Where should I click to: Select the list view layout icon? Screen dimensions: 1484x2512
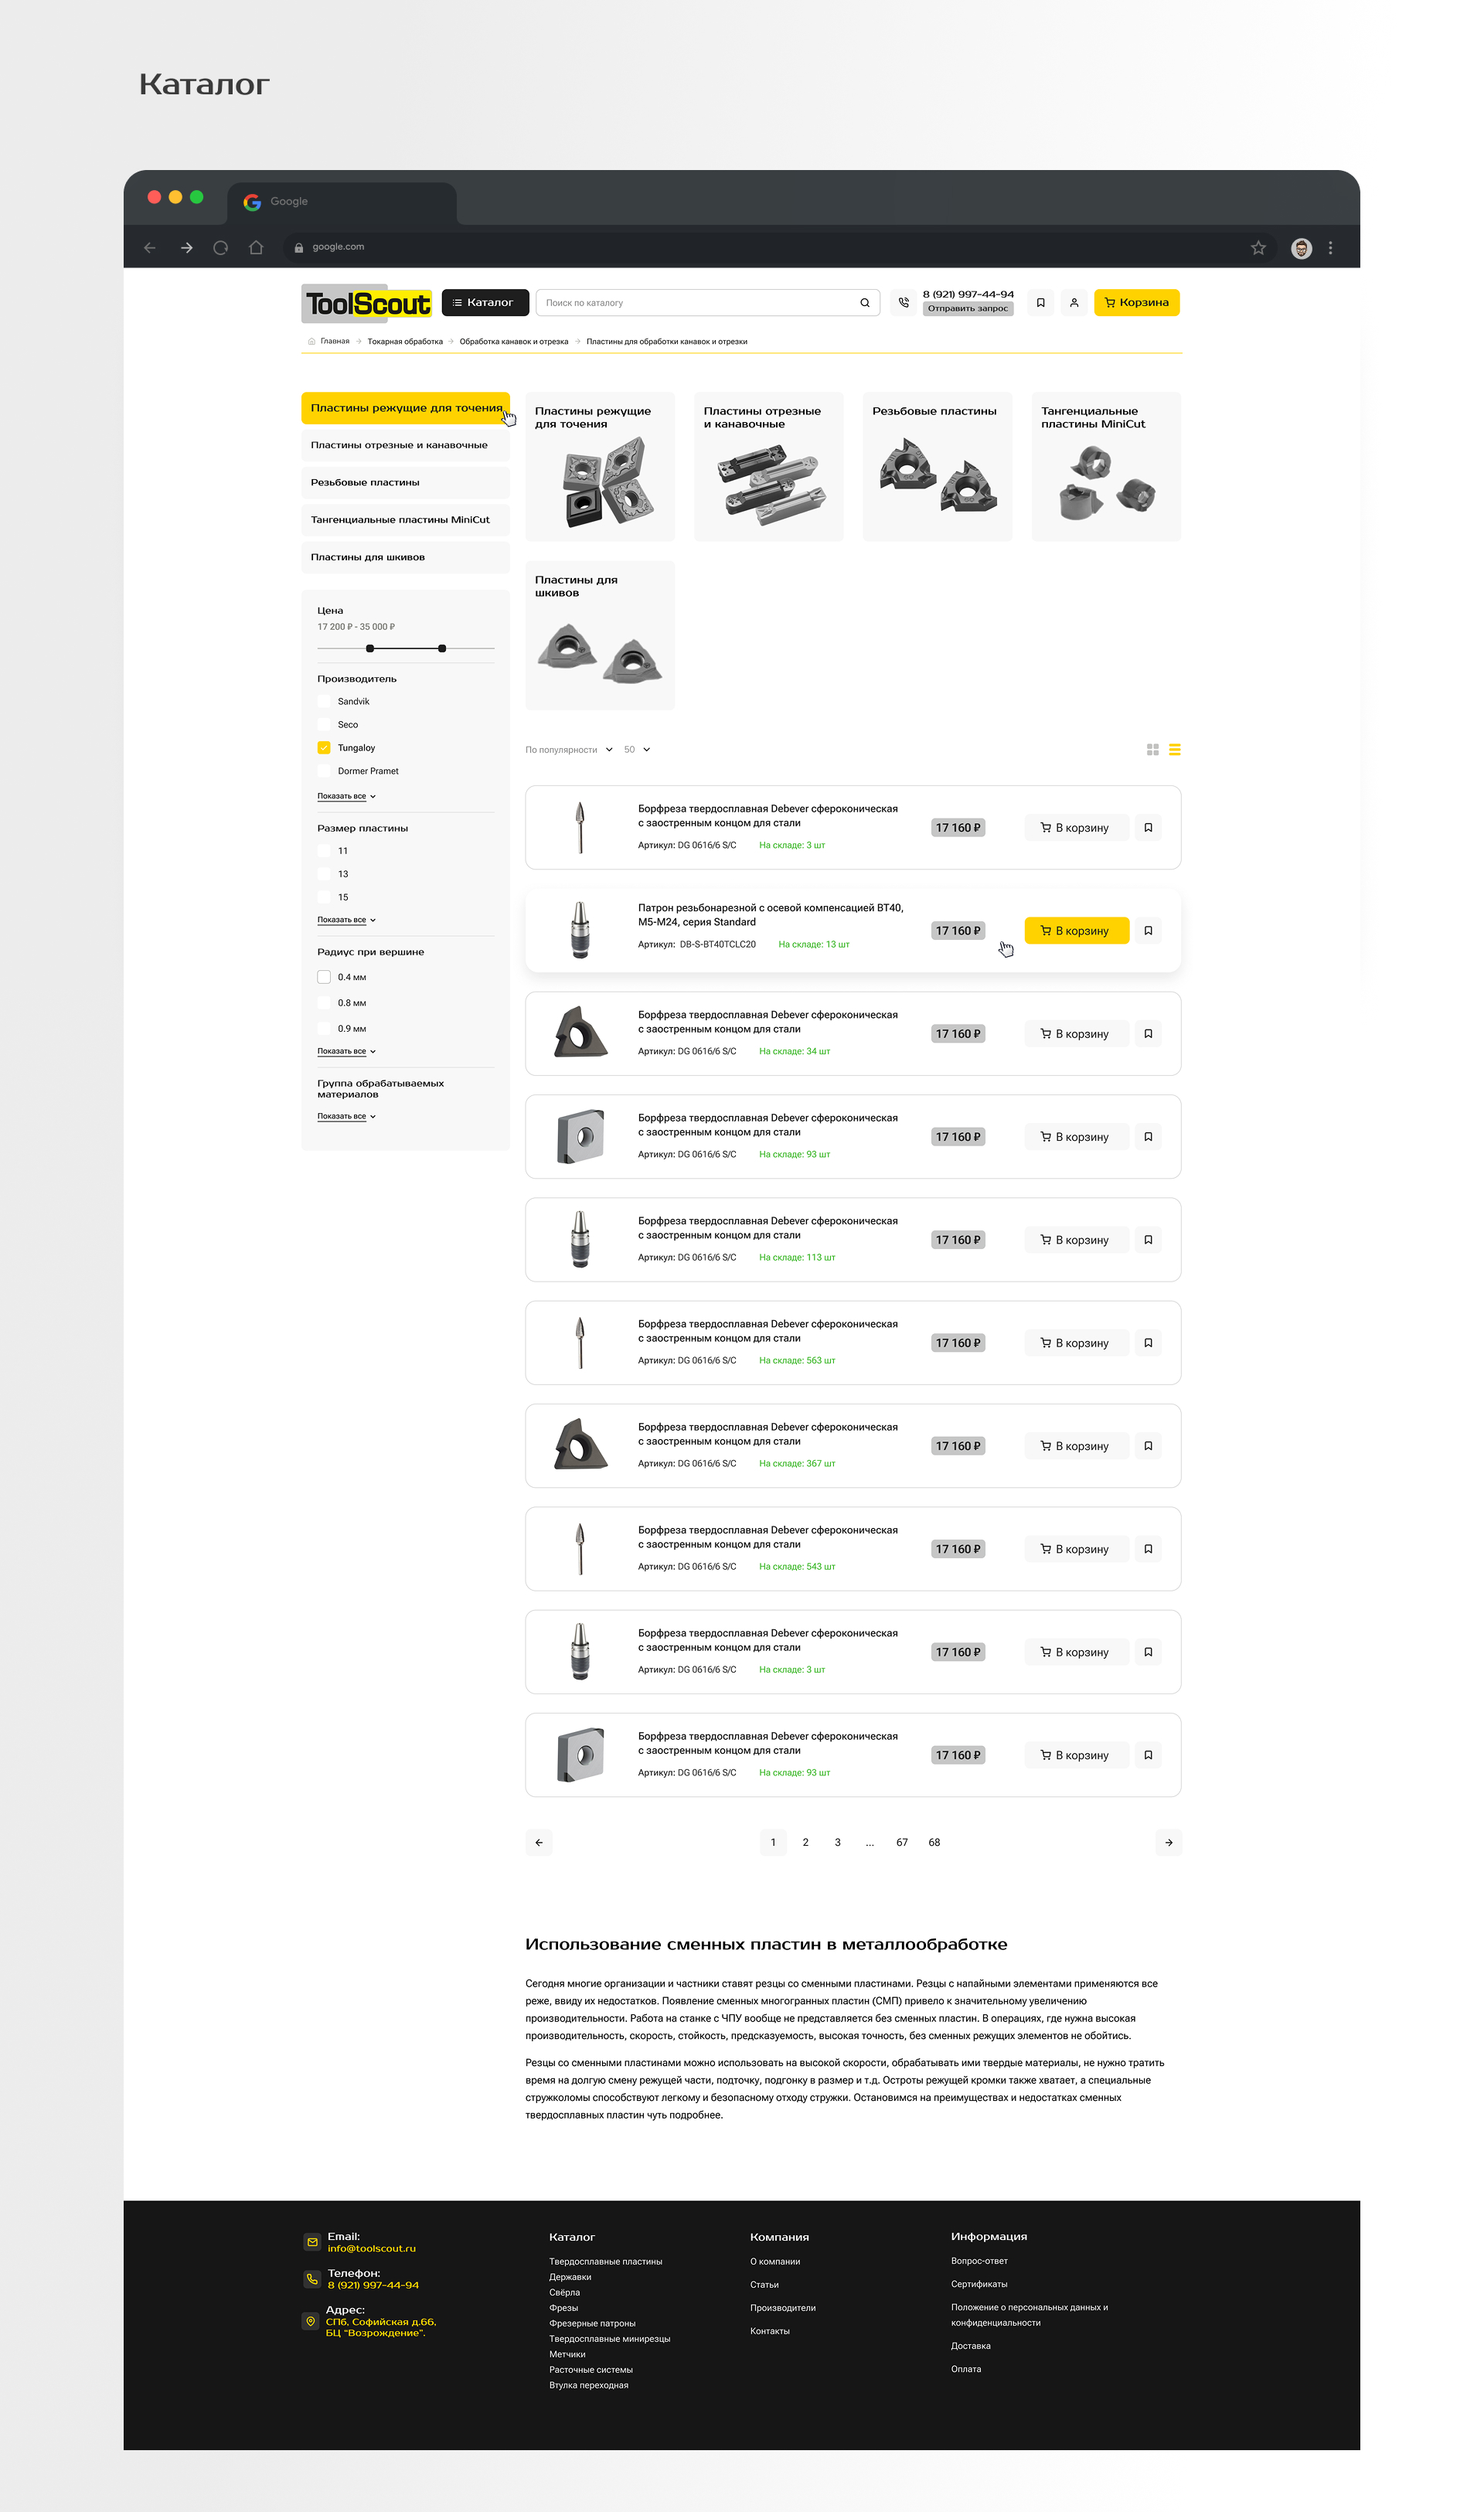(1175, 750)
